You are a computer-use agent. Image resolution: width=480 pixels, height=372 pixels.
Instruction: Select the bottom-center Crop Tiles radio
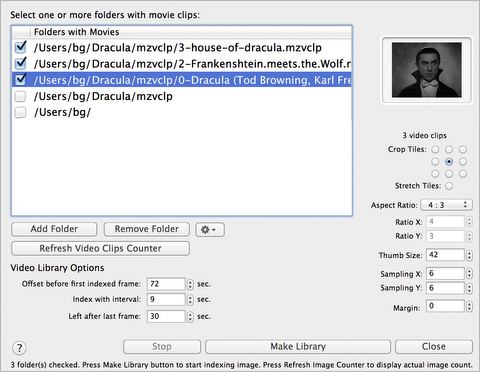(449, 174)
